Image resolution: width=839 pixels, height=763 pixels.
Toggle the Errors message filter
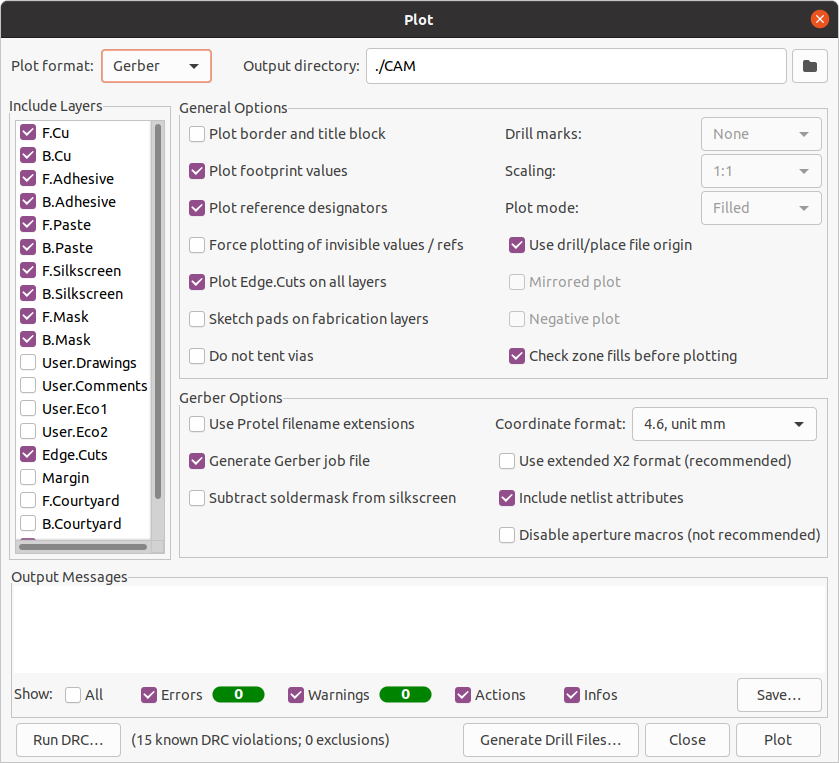(150, 695)
